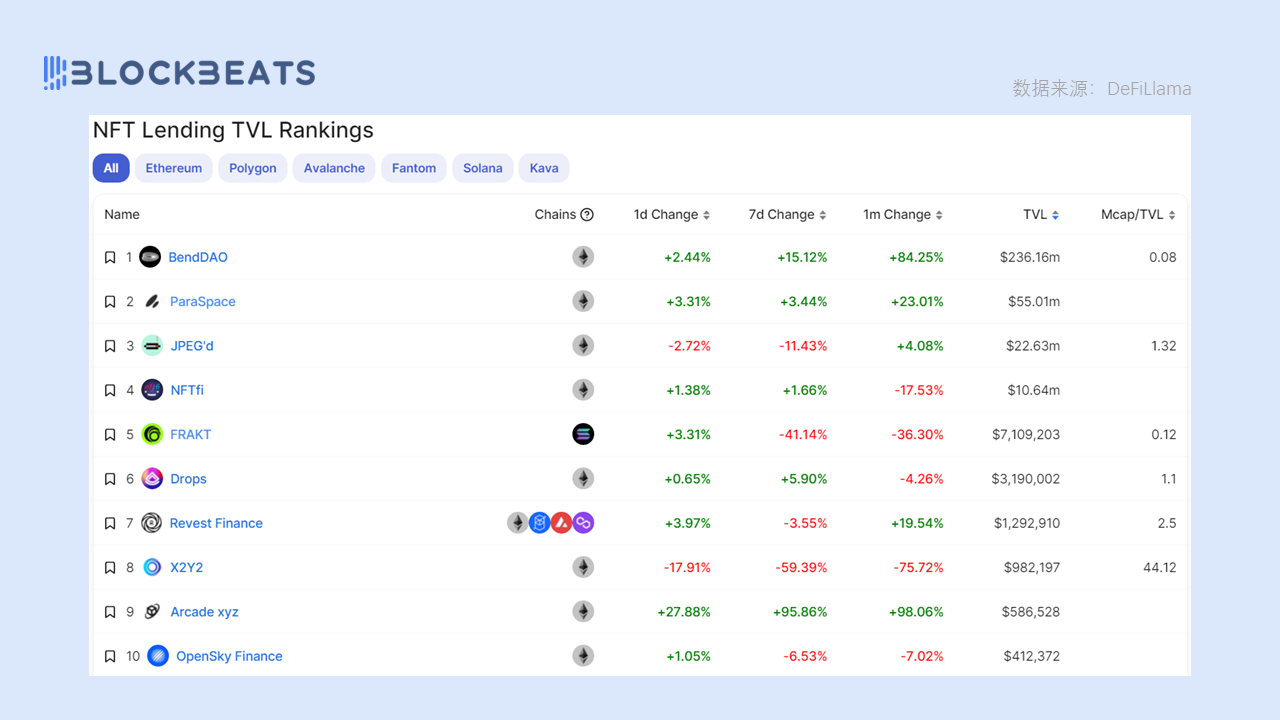
Task: Bookmark the OpenSky Finance row
Action: click(x=110, y=657)
